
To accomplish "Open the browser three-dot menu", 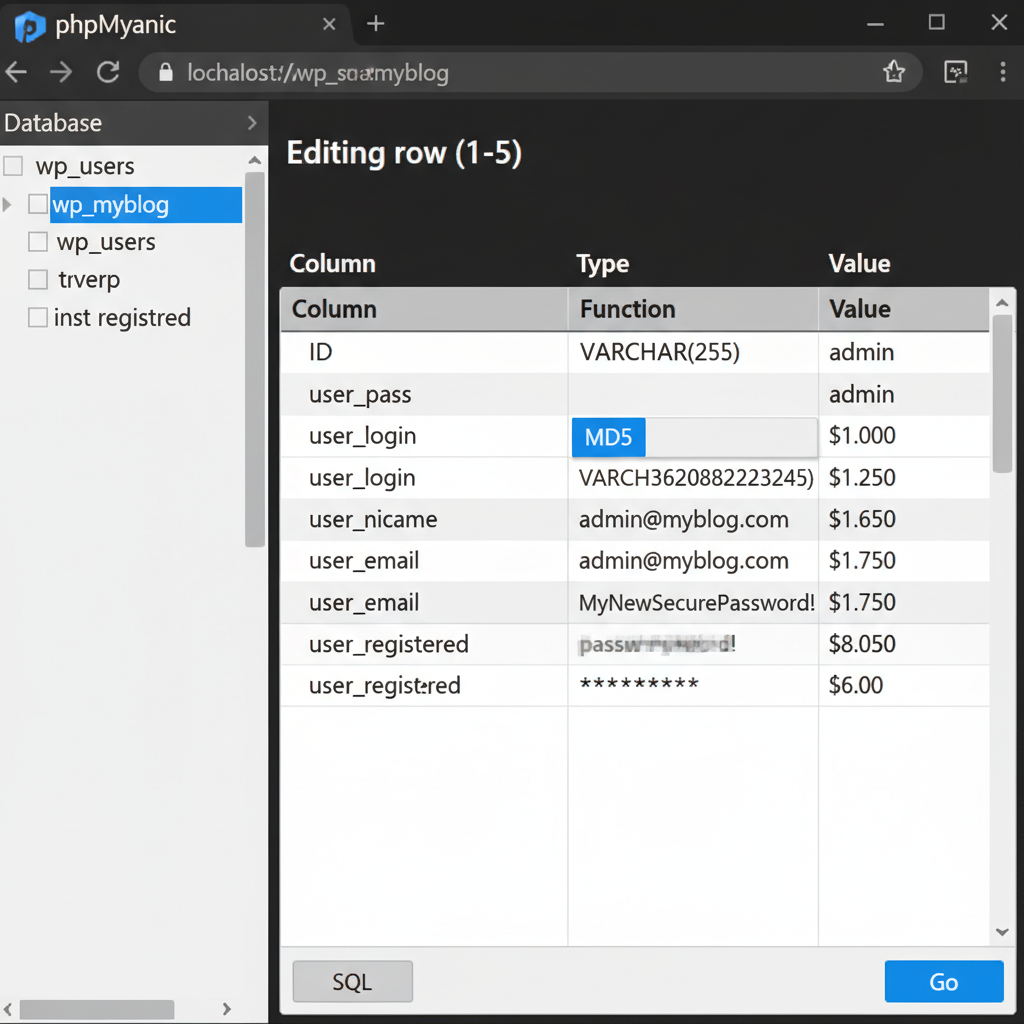I will (x=1002, y=72).
